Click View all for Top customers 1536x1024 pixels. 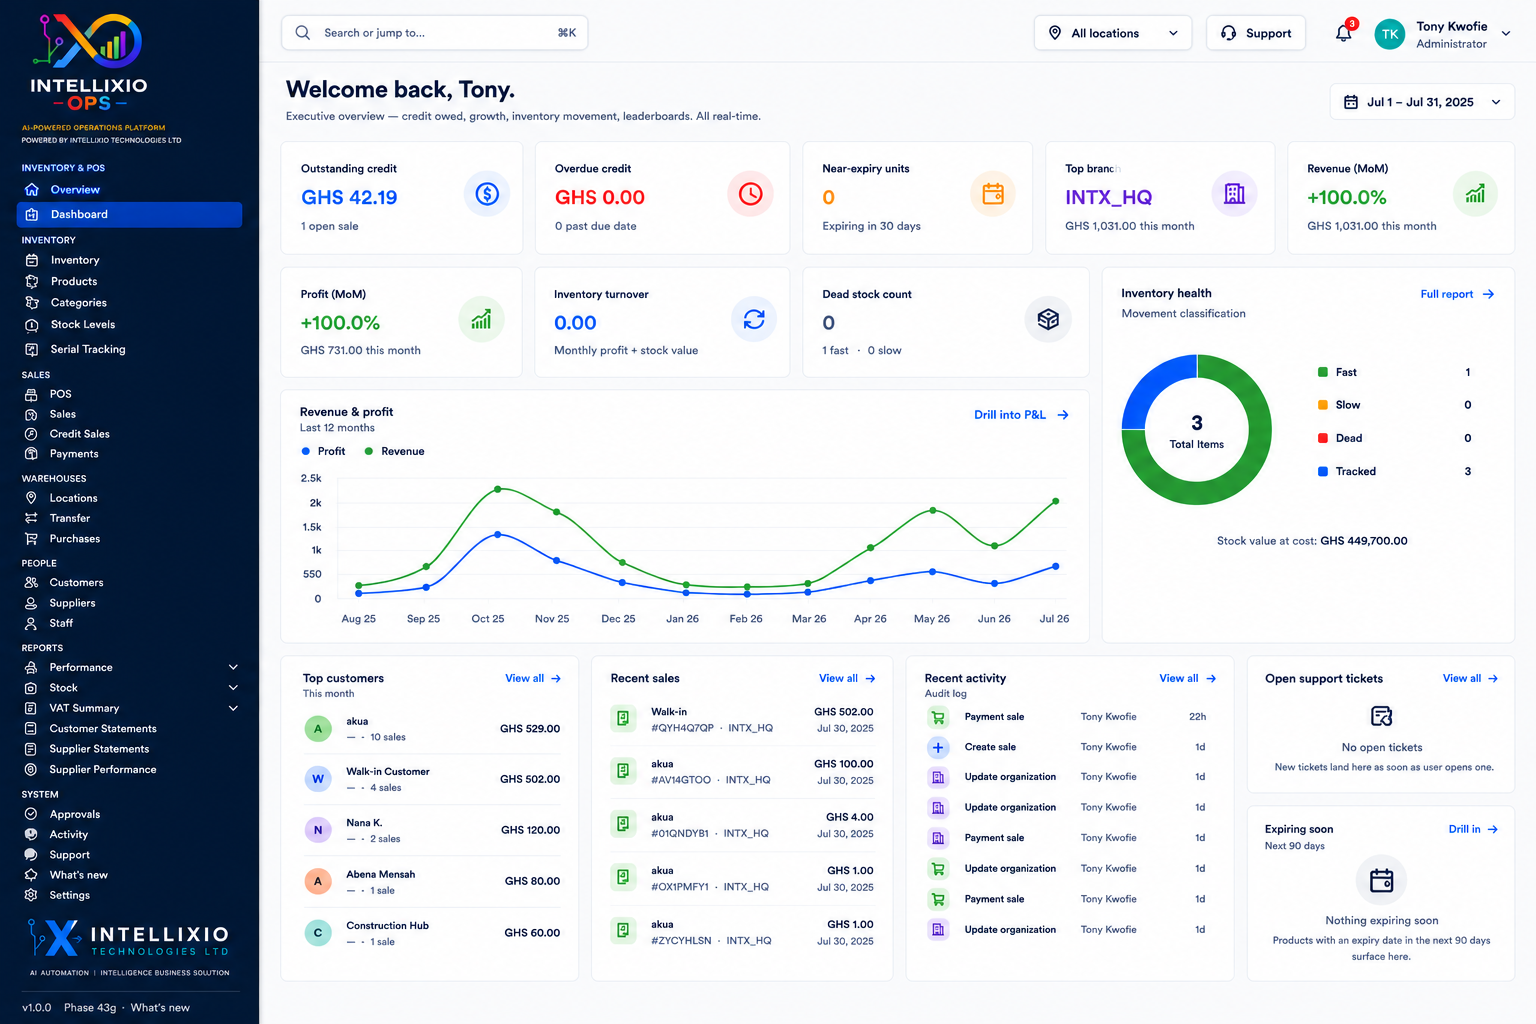coord(533,678)
